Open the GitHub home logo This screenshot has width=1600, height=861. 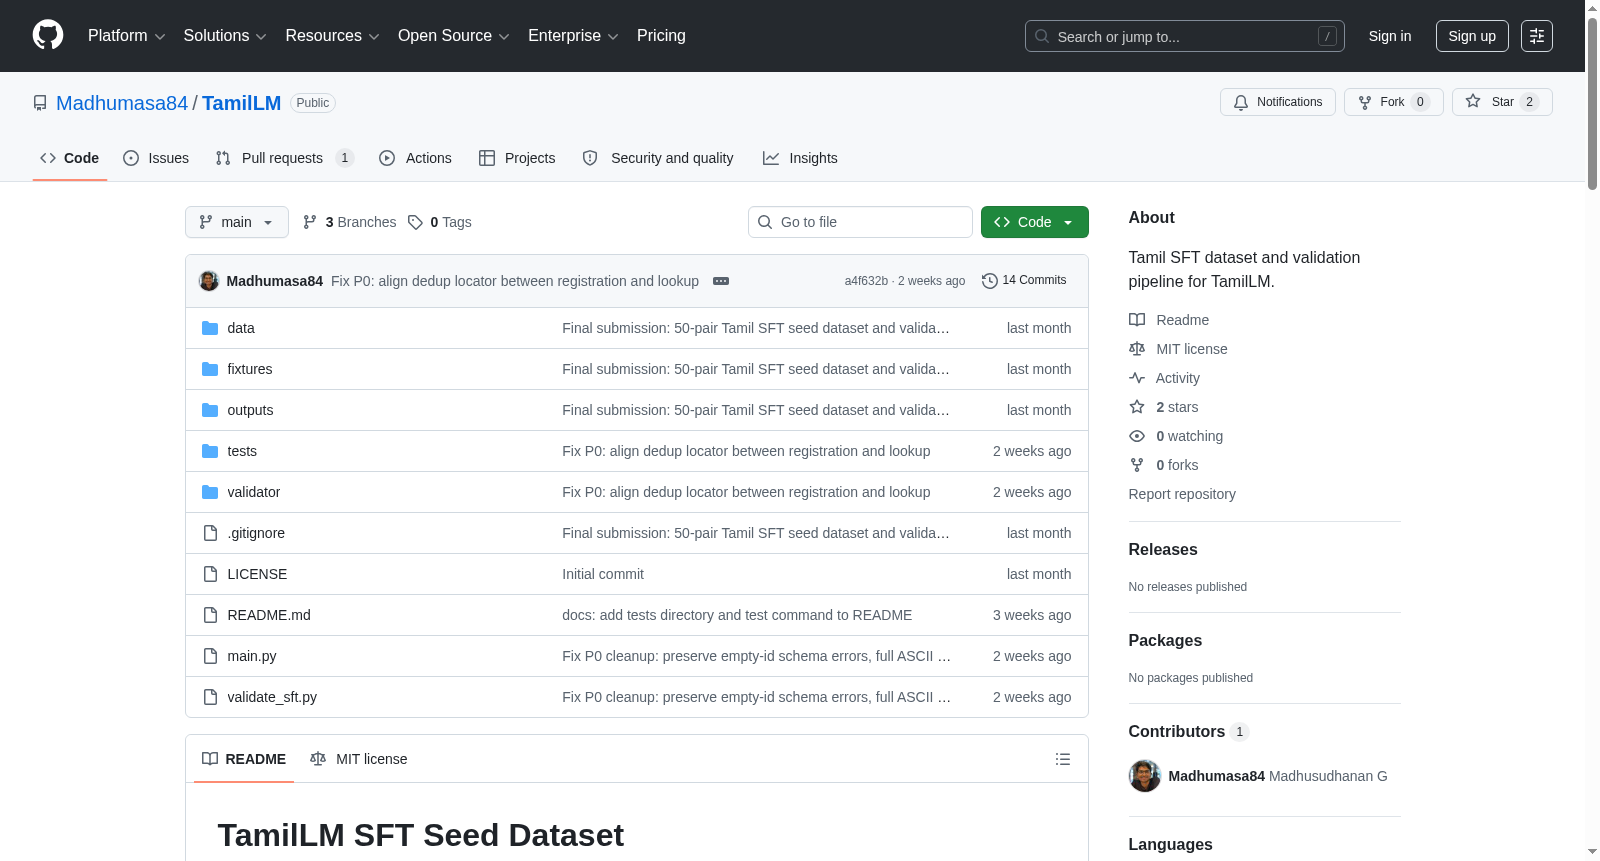point(48,36)
